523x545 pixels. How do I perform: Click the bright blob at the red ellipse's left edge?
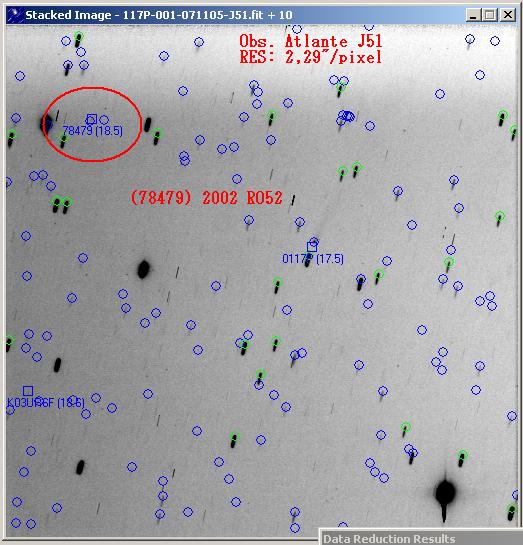pyautogui.click(x=46, y=123)
